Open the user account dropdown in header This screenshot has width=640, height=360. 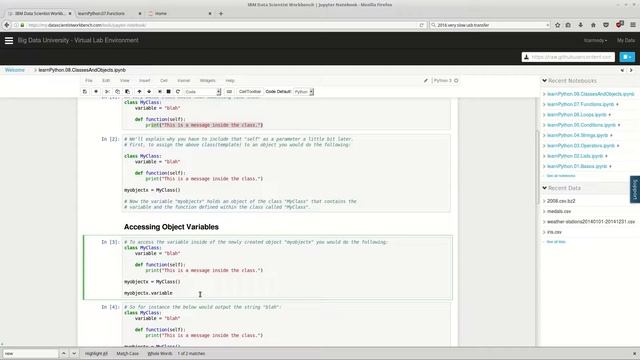(595, 40)
